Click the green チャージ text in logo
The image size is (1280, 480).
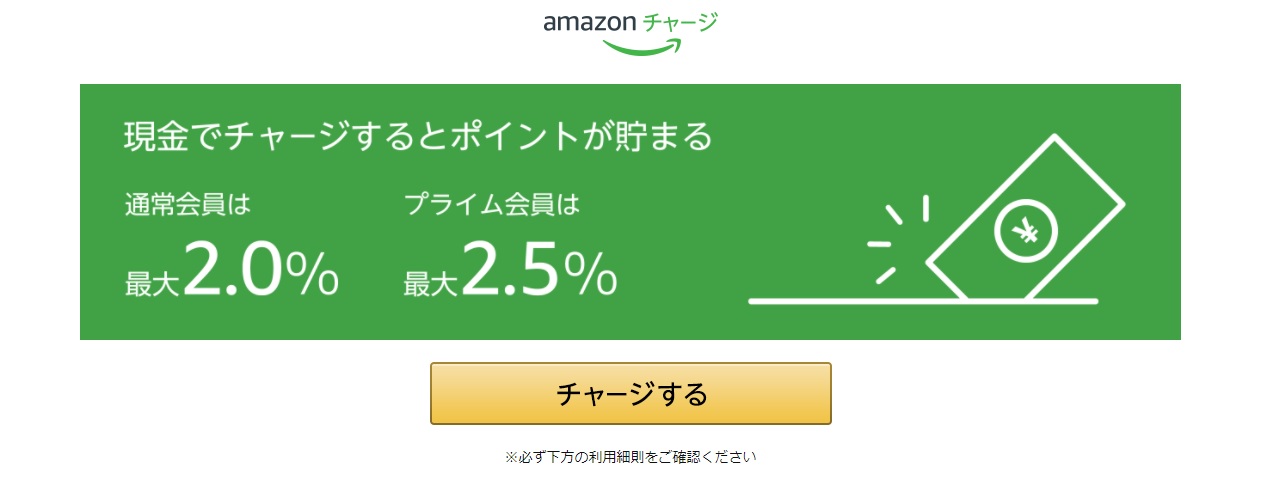pyautogui.click(x=679, y=22)
